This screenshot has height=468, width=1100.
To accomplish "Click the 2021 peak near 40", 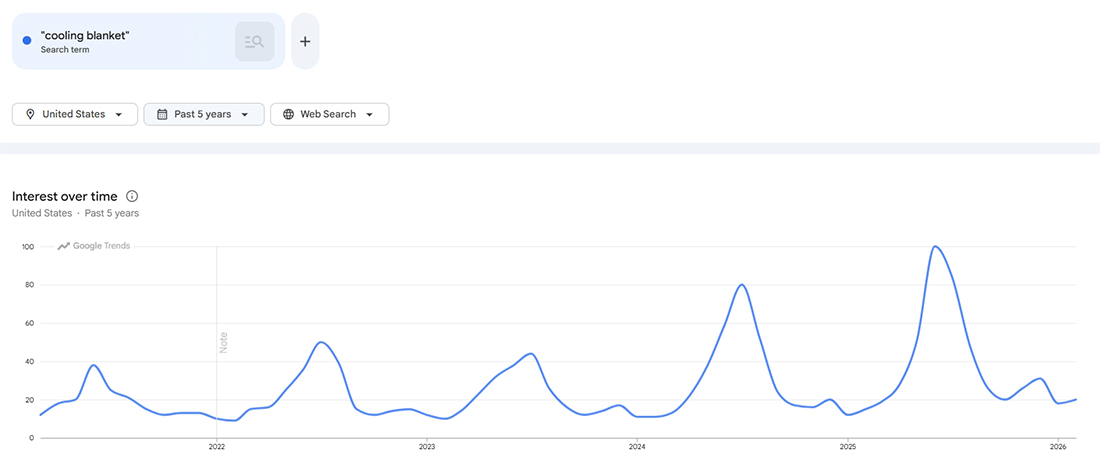I will tap(93, 365).
